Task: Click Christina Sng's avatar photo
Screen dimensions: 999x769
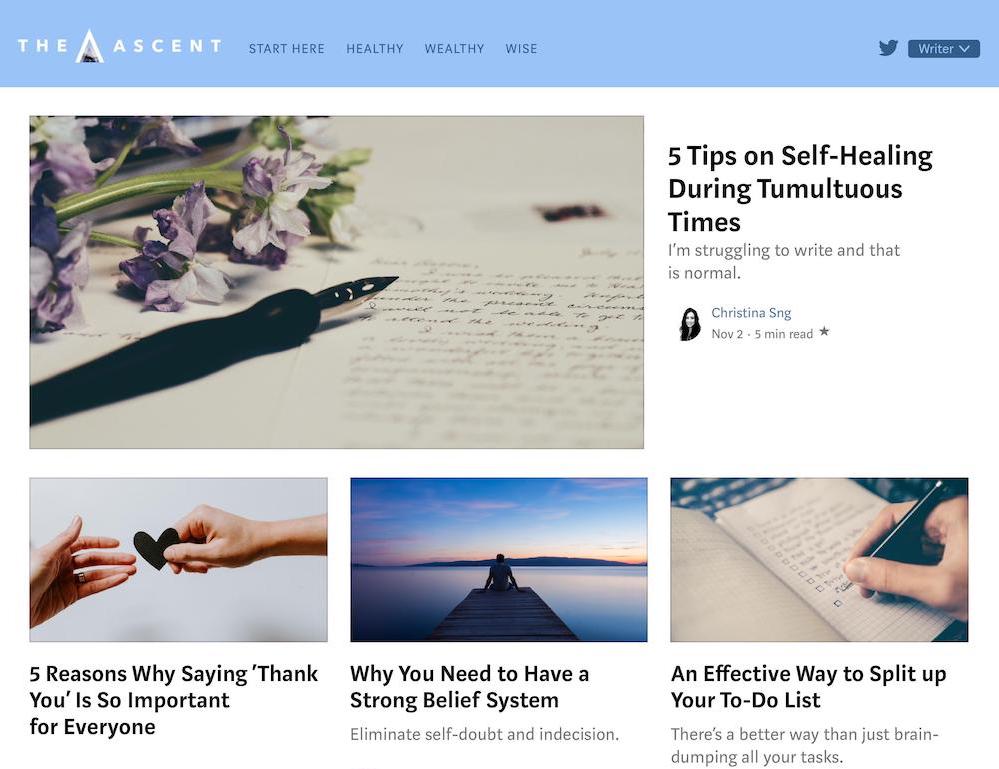Action: (689, 324)
